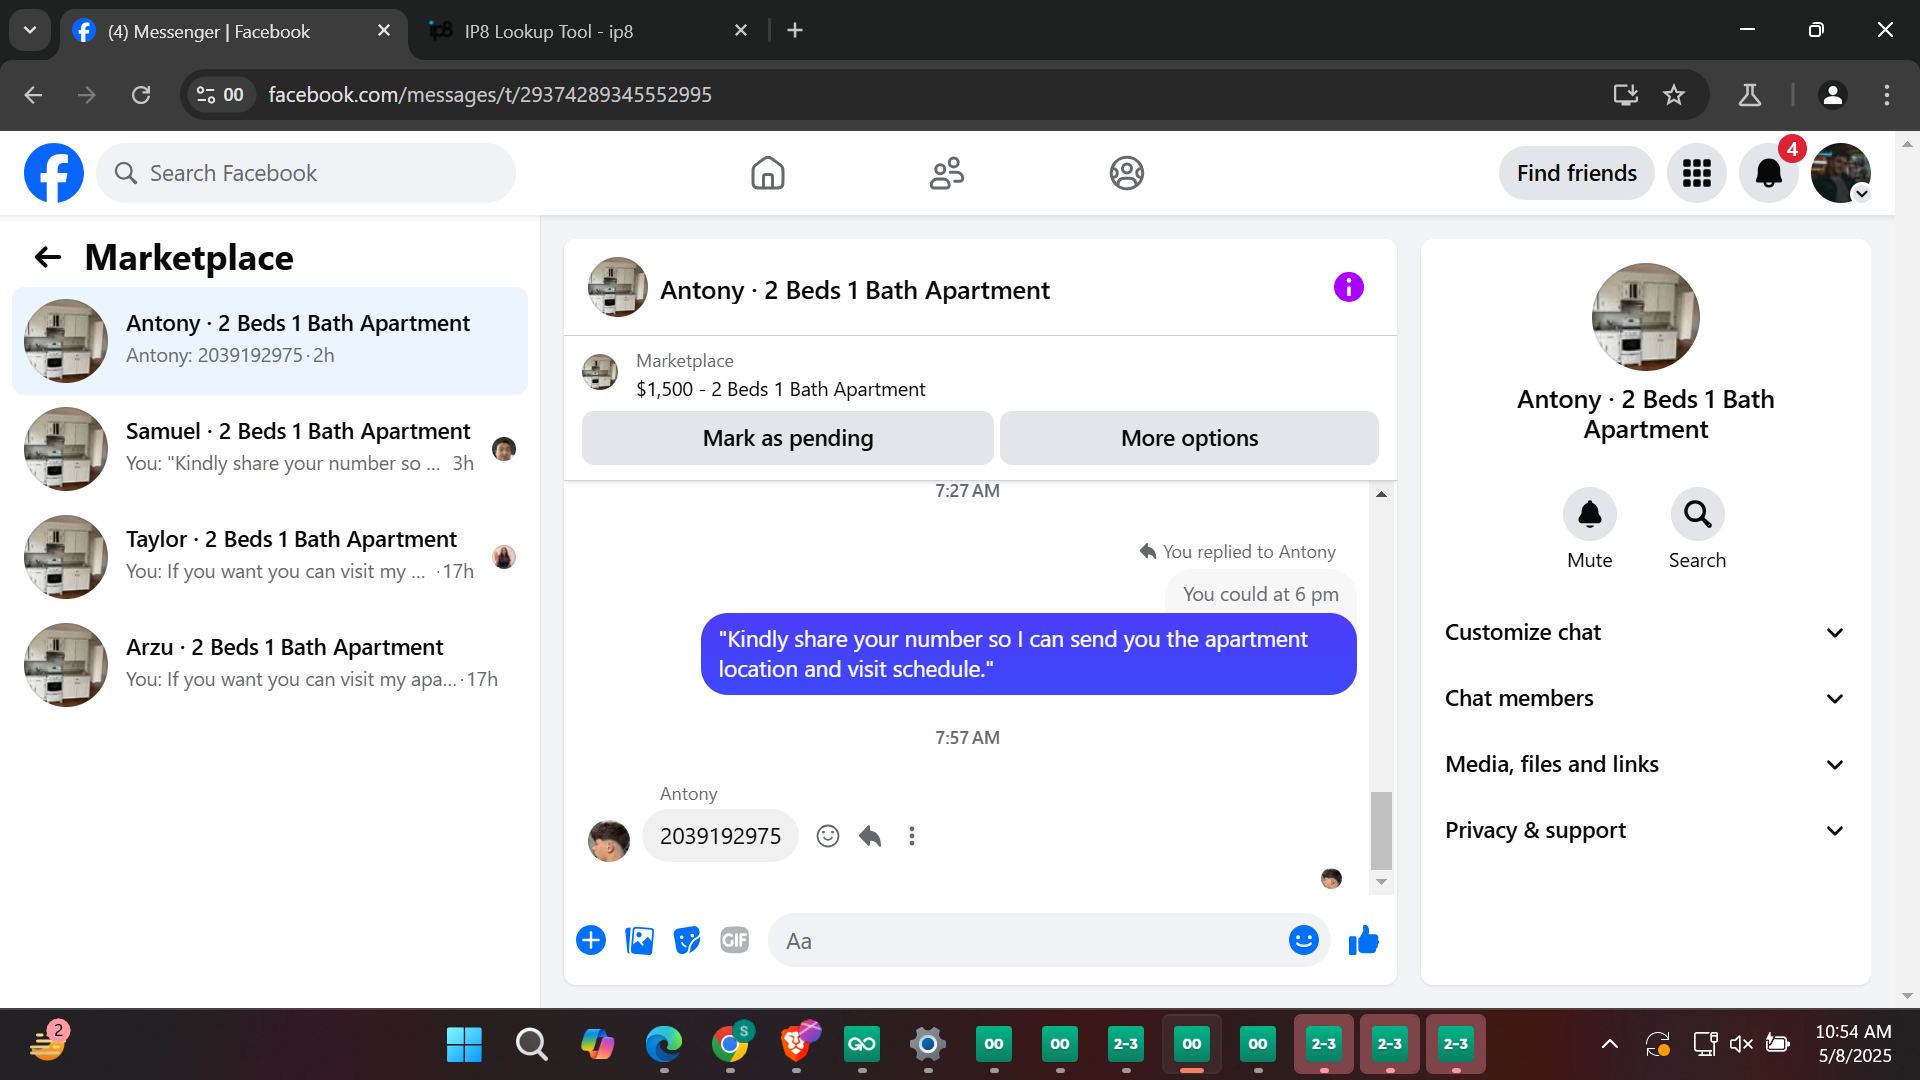Image resolution: width=1920 pixels, height=1080 pixels.
Task: Click the chat scrollbar up arrow
Action: [1381, 494]
